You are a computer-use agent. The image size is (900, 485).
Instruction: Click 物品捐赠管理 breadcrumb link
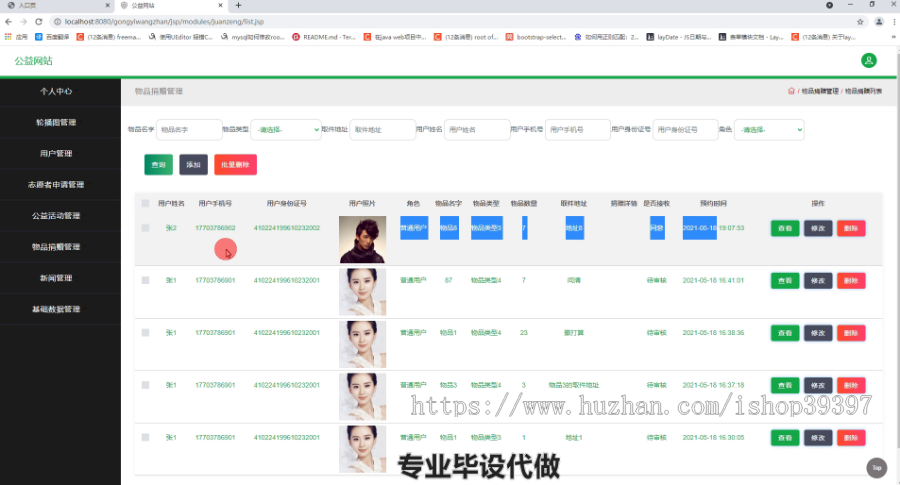[820, 91]
